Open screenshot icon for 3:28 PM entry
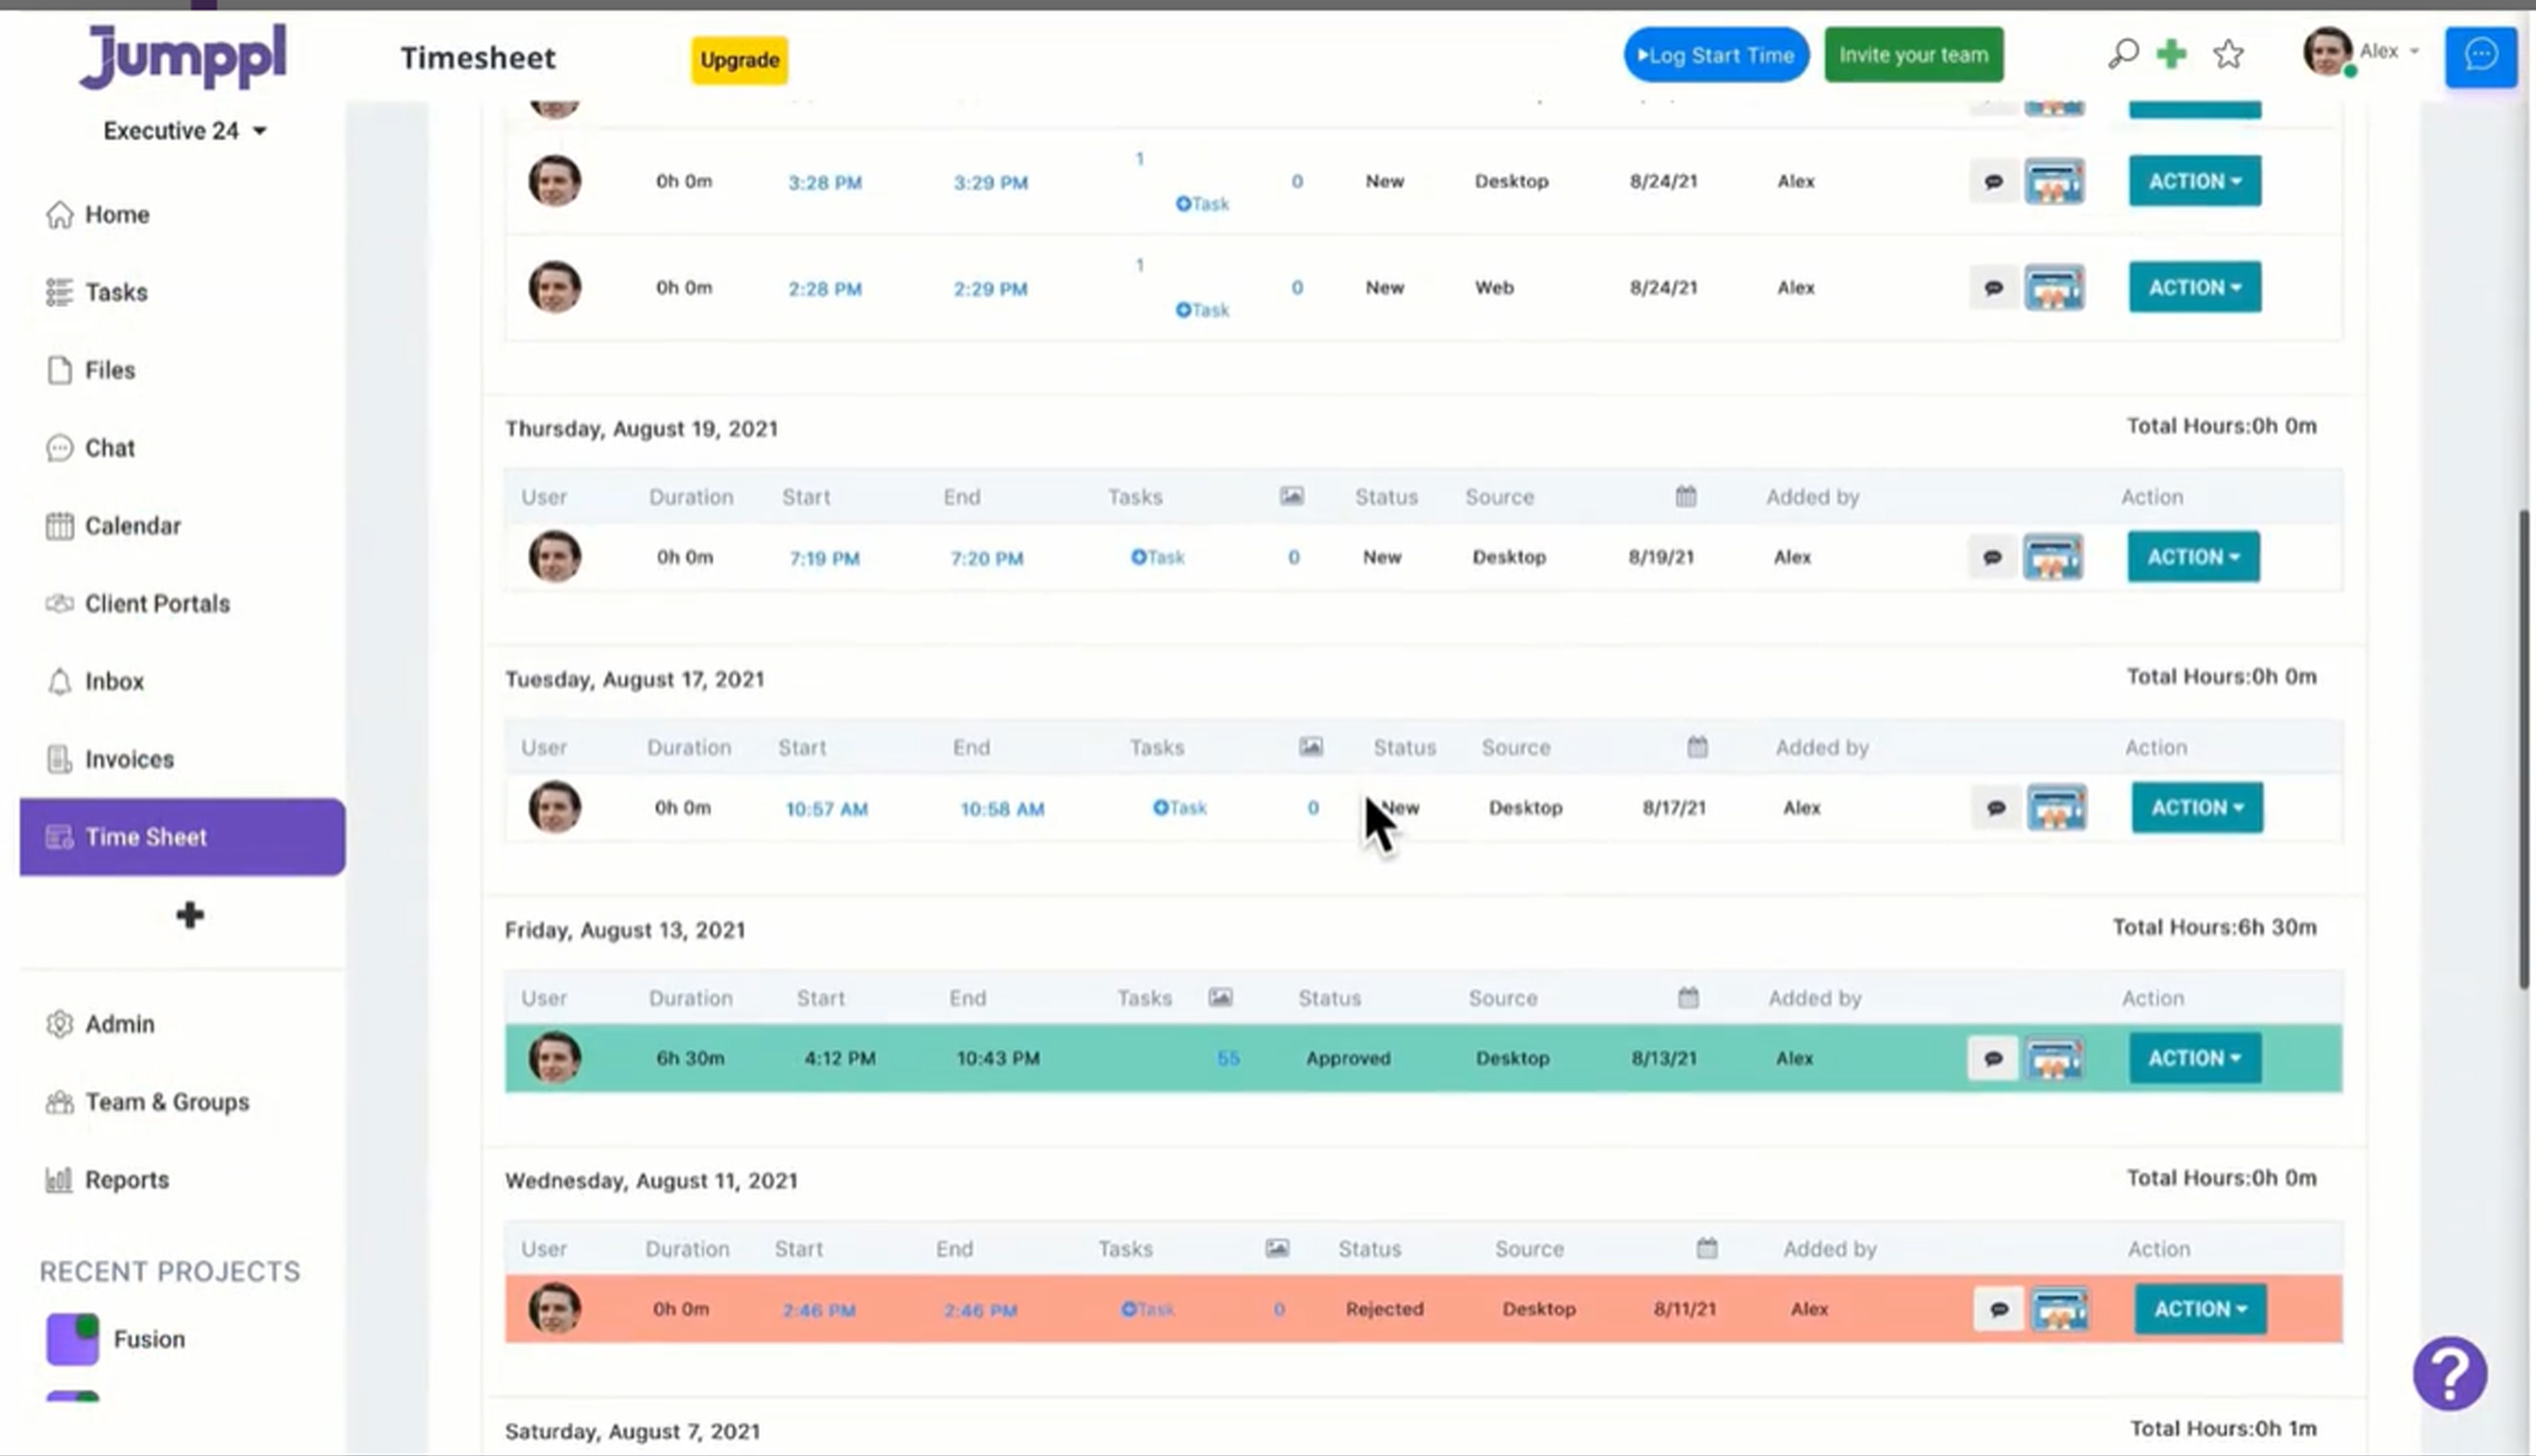The image size is (2536, 1456). 2054,181
